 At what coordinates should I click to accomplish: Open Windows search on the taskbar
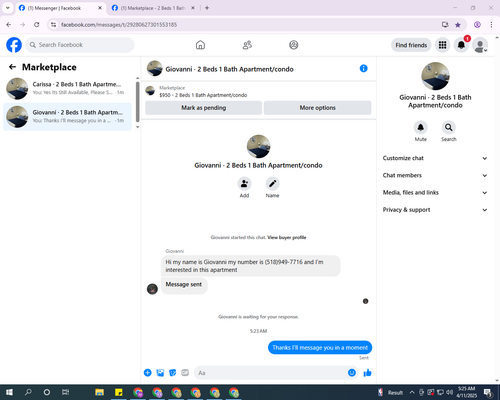tap(28, 392)
